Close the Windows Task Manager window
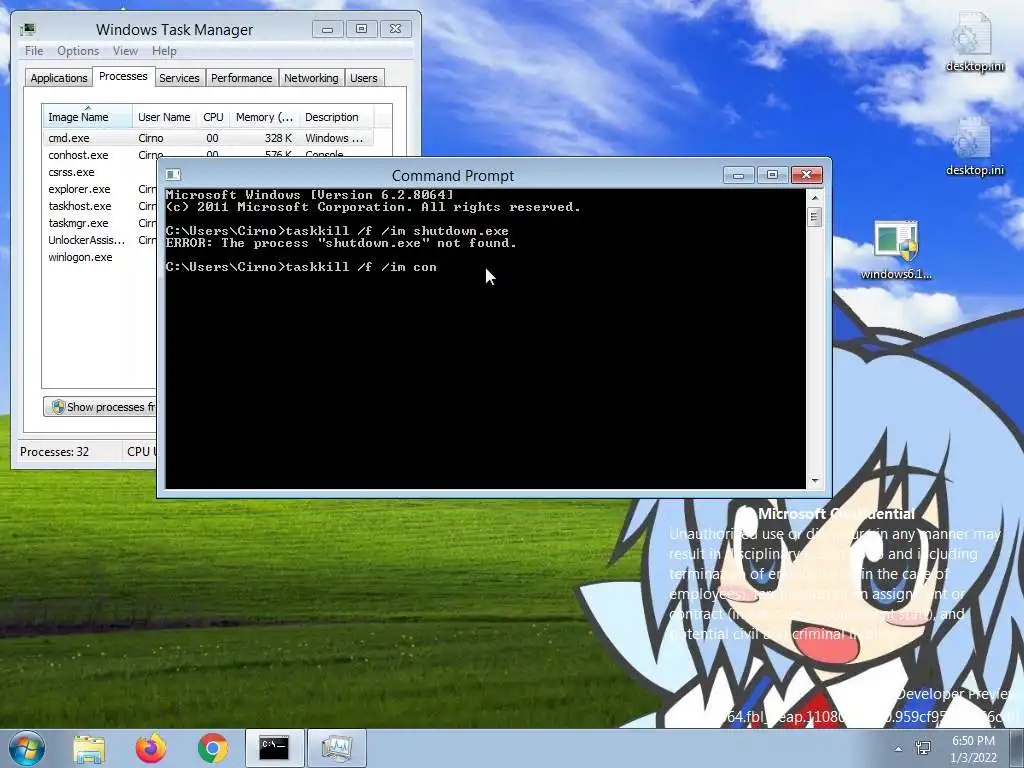The image size is (1024, 768). coord(396,29)
